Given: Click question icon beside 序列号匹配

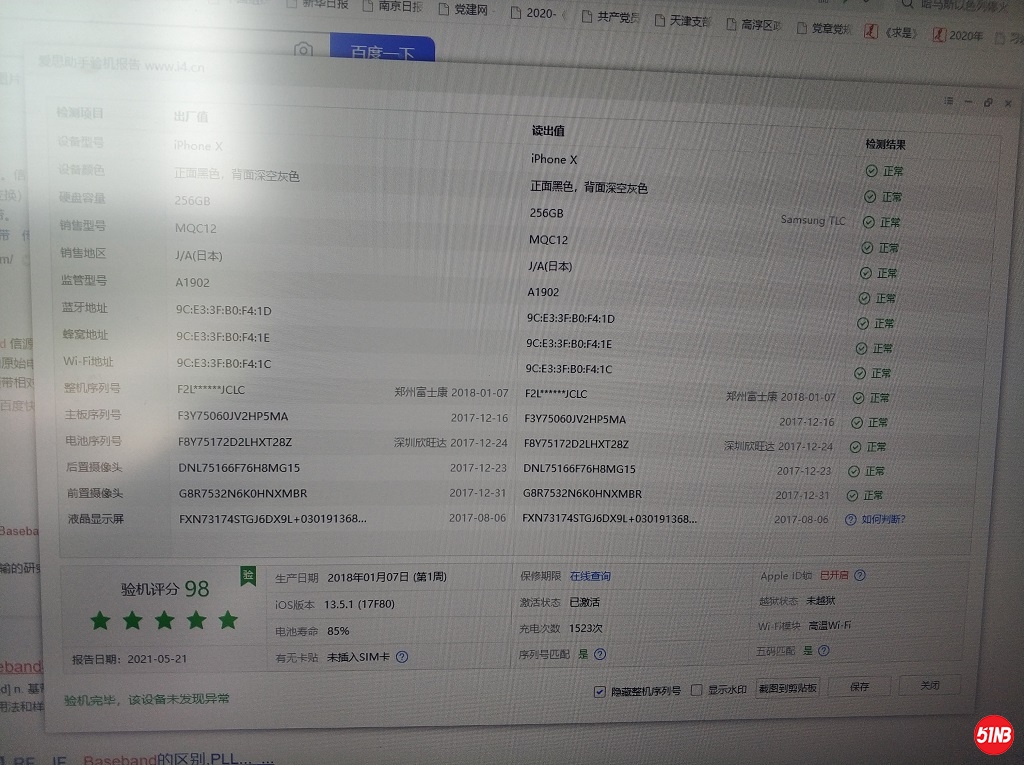Looking at the screenshot, I should [x=600, y=654].
